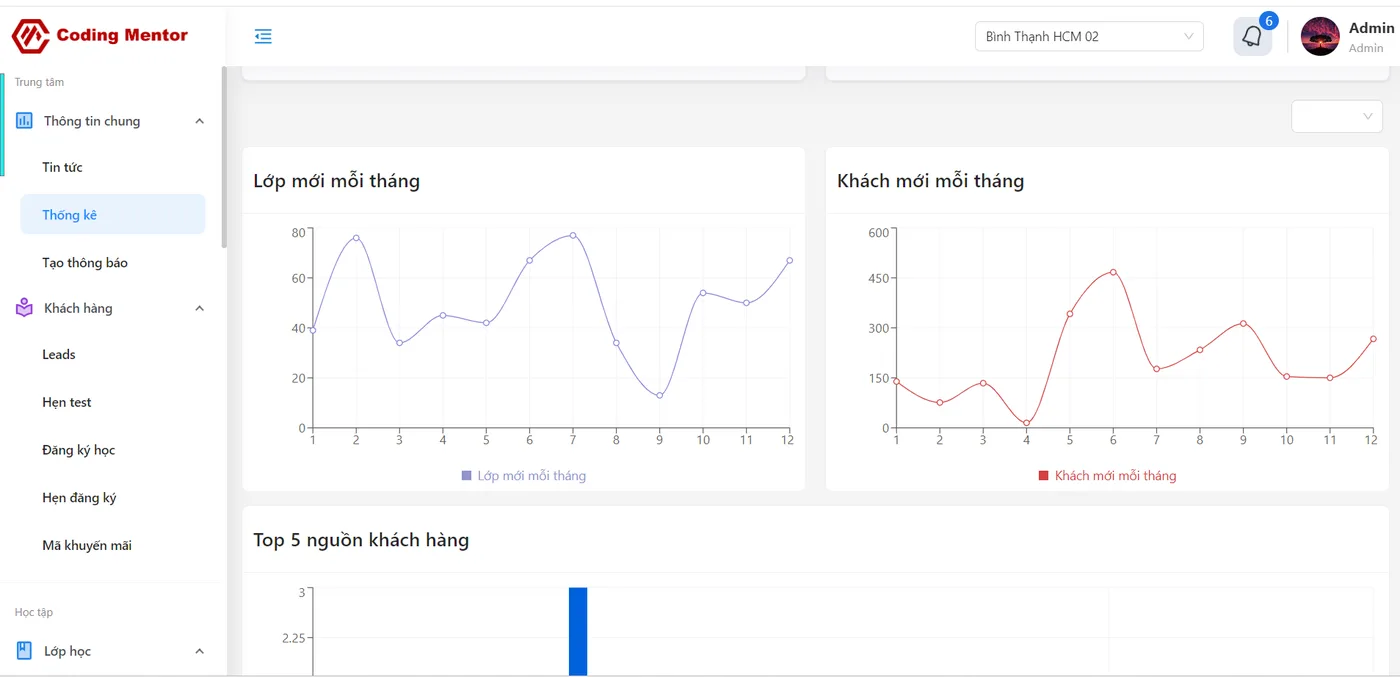This screenshot has height=677, width=1400.
Task: Click the Khách hàng purple icon
Action: 24,308
